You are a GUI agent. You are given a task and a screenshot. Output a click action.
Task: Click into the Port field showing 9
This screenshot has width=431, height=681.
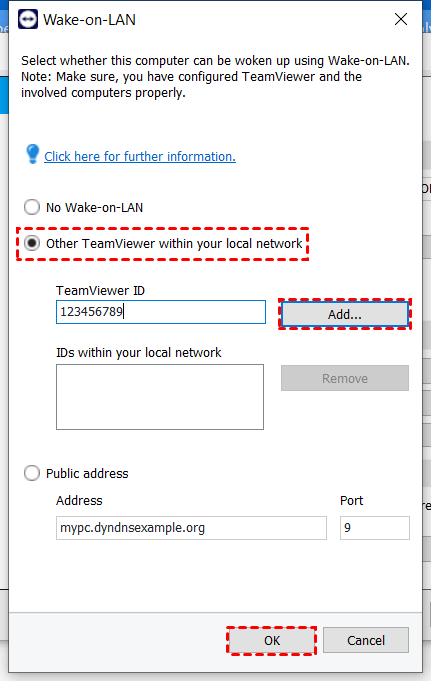(375, 528)
